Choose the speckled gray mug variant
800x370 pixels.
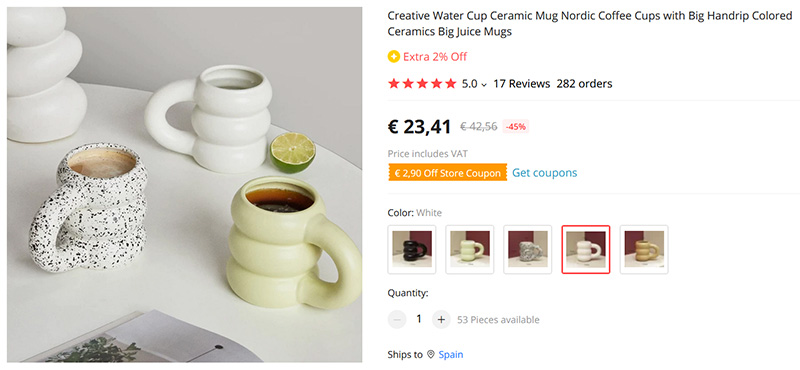528,250
